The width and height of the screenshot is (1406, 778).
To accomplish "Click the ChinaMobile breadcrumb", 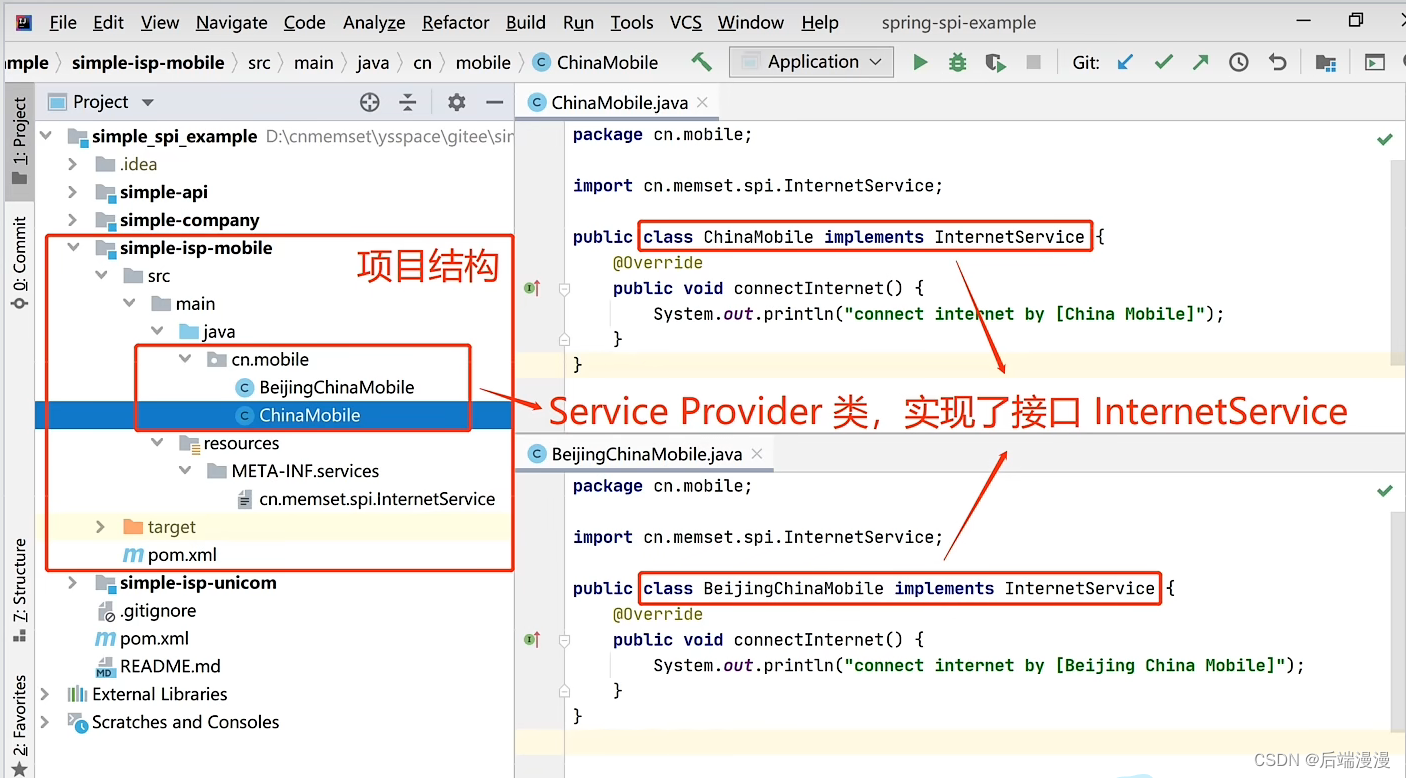I will click(x=596, y=62).
